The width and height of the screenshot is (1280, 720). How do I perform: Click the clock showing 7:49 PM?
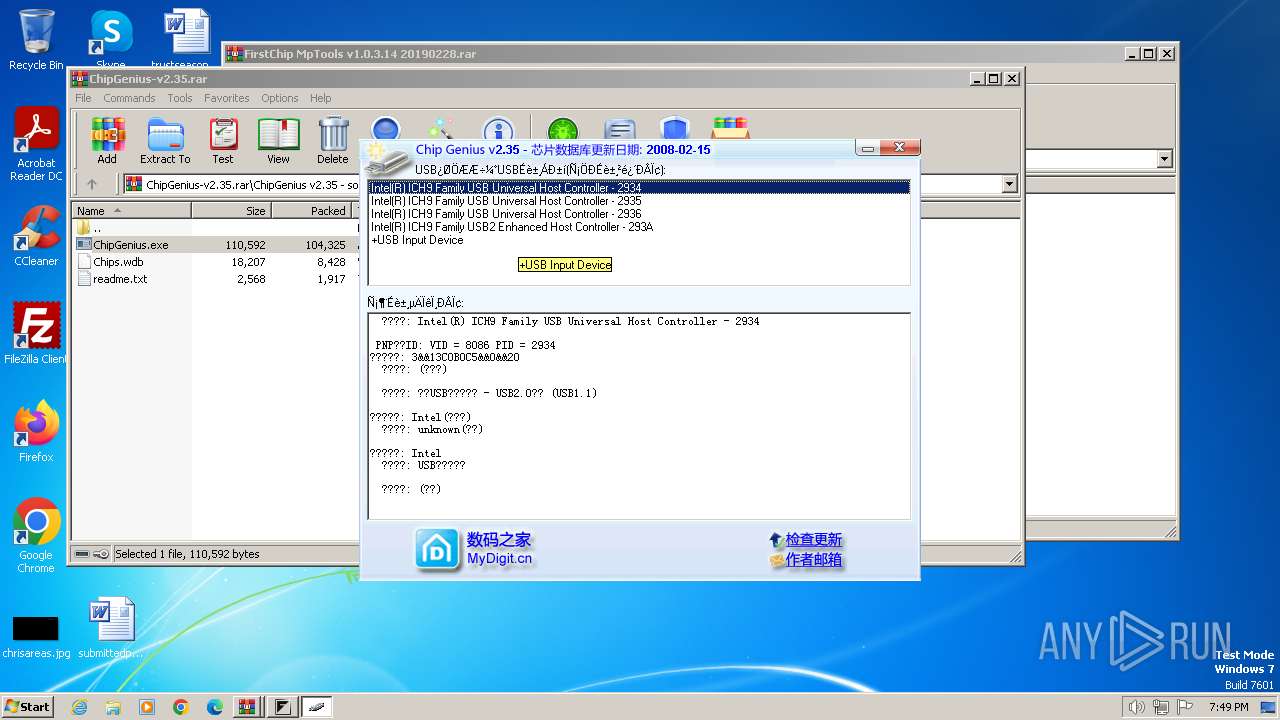tap(1228, 707)
